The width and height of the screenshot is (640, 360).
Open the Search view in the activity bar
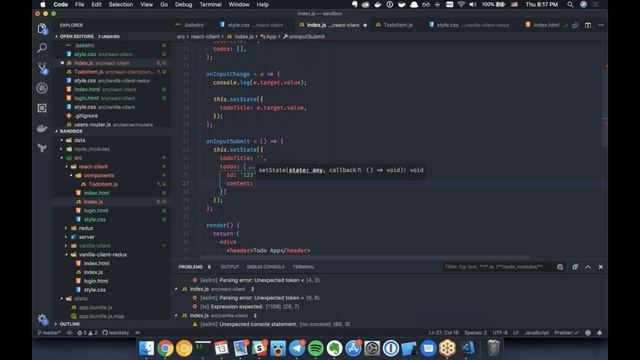(42, 48)
